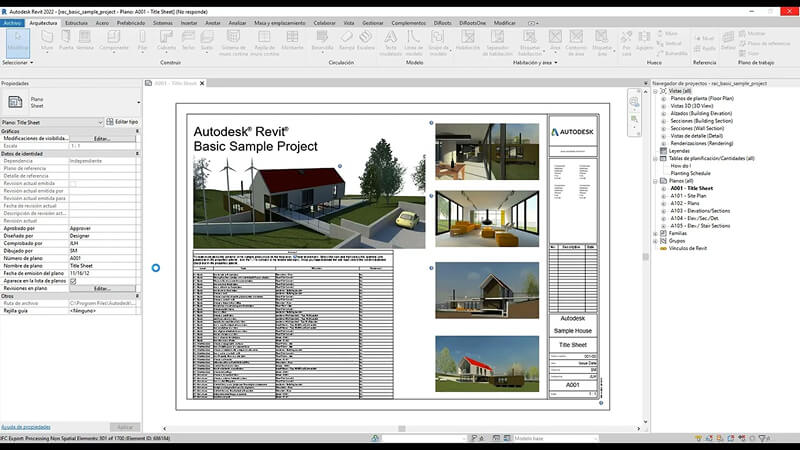Viewport: 800px width, 450px height.
Task: Choose the Separador de habitación tool
Action: (x=497, y=43)
